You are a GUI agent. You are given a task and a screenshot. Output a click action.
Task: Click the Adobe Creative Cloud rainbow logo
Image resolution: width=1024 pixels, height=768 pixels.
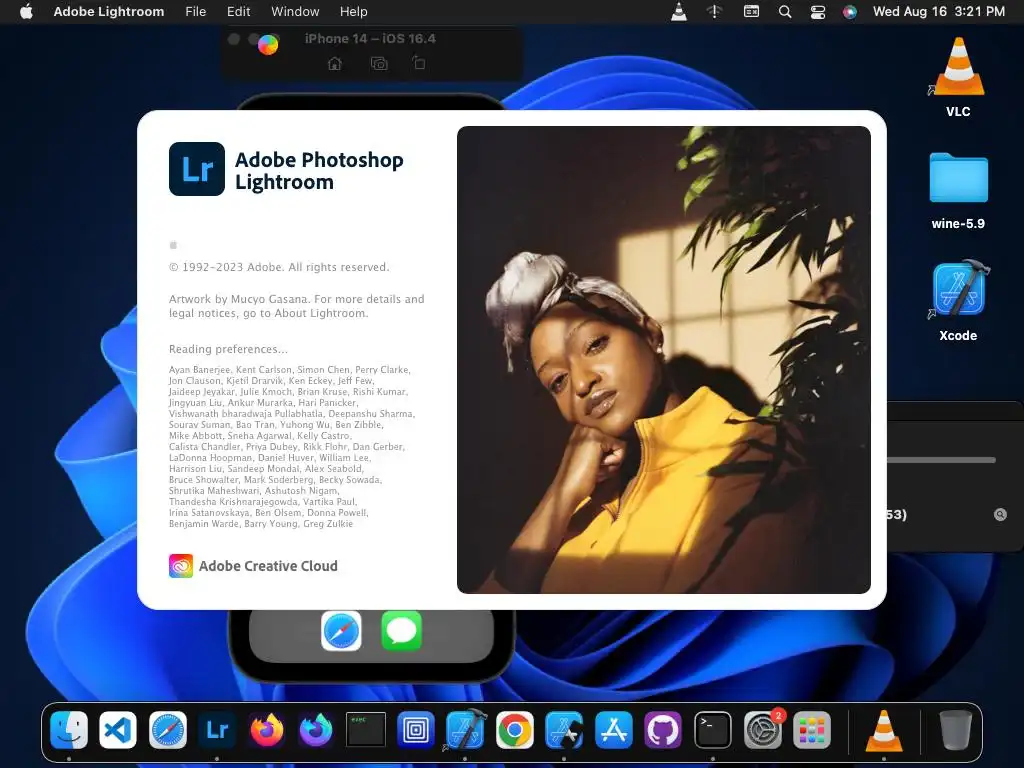click(181, 566)
